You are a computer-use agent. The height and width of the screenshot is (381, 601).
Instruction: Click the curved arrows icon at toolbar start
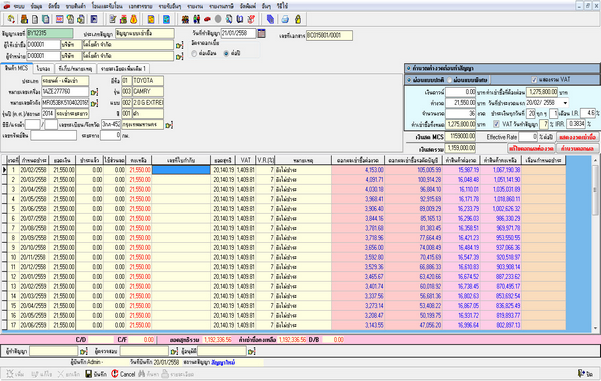click(x=11, y=19)
